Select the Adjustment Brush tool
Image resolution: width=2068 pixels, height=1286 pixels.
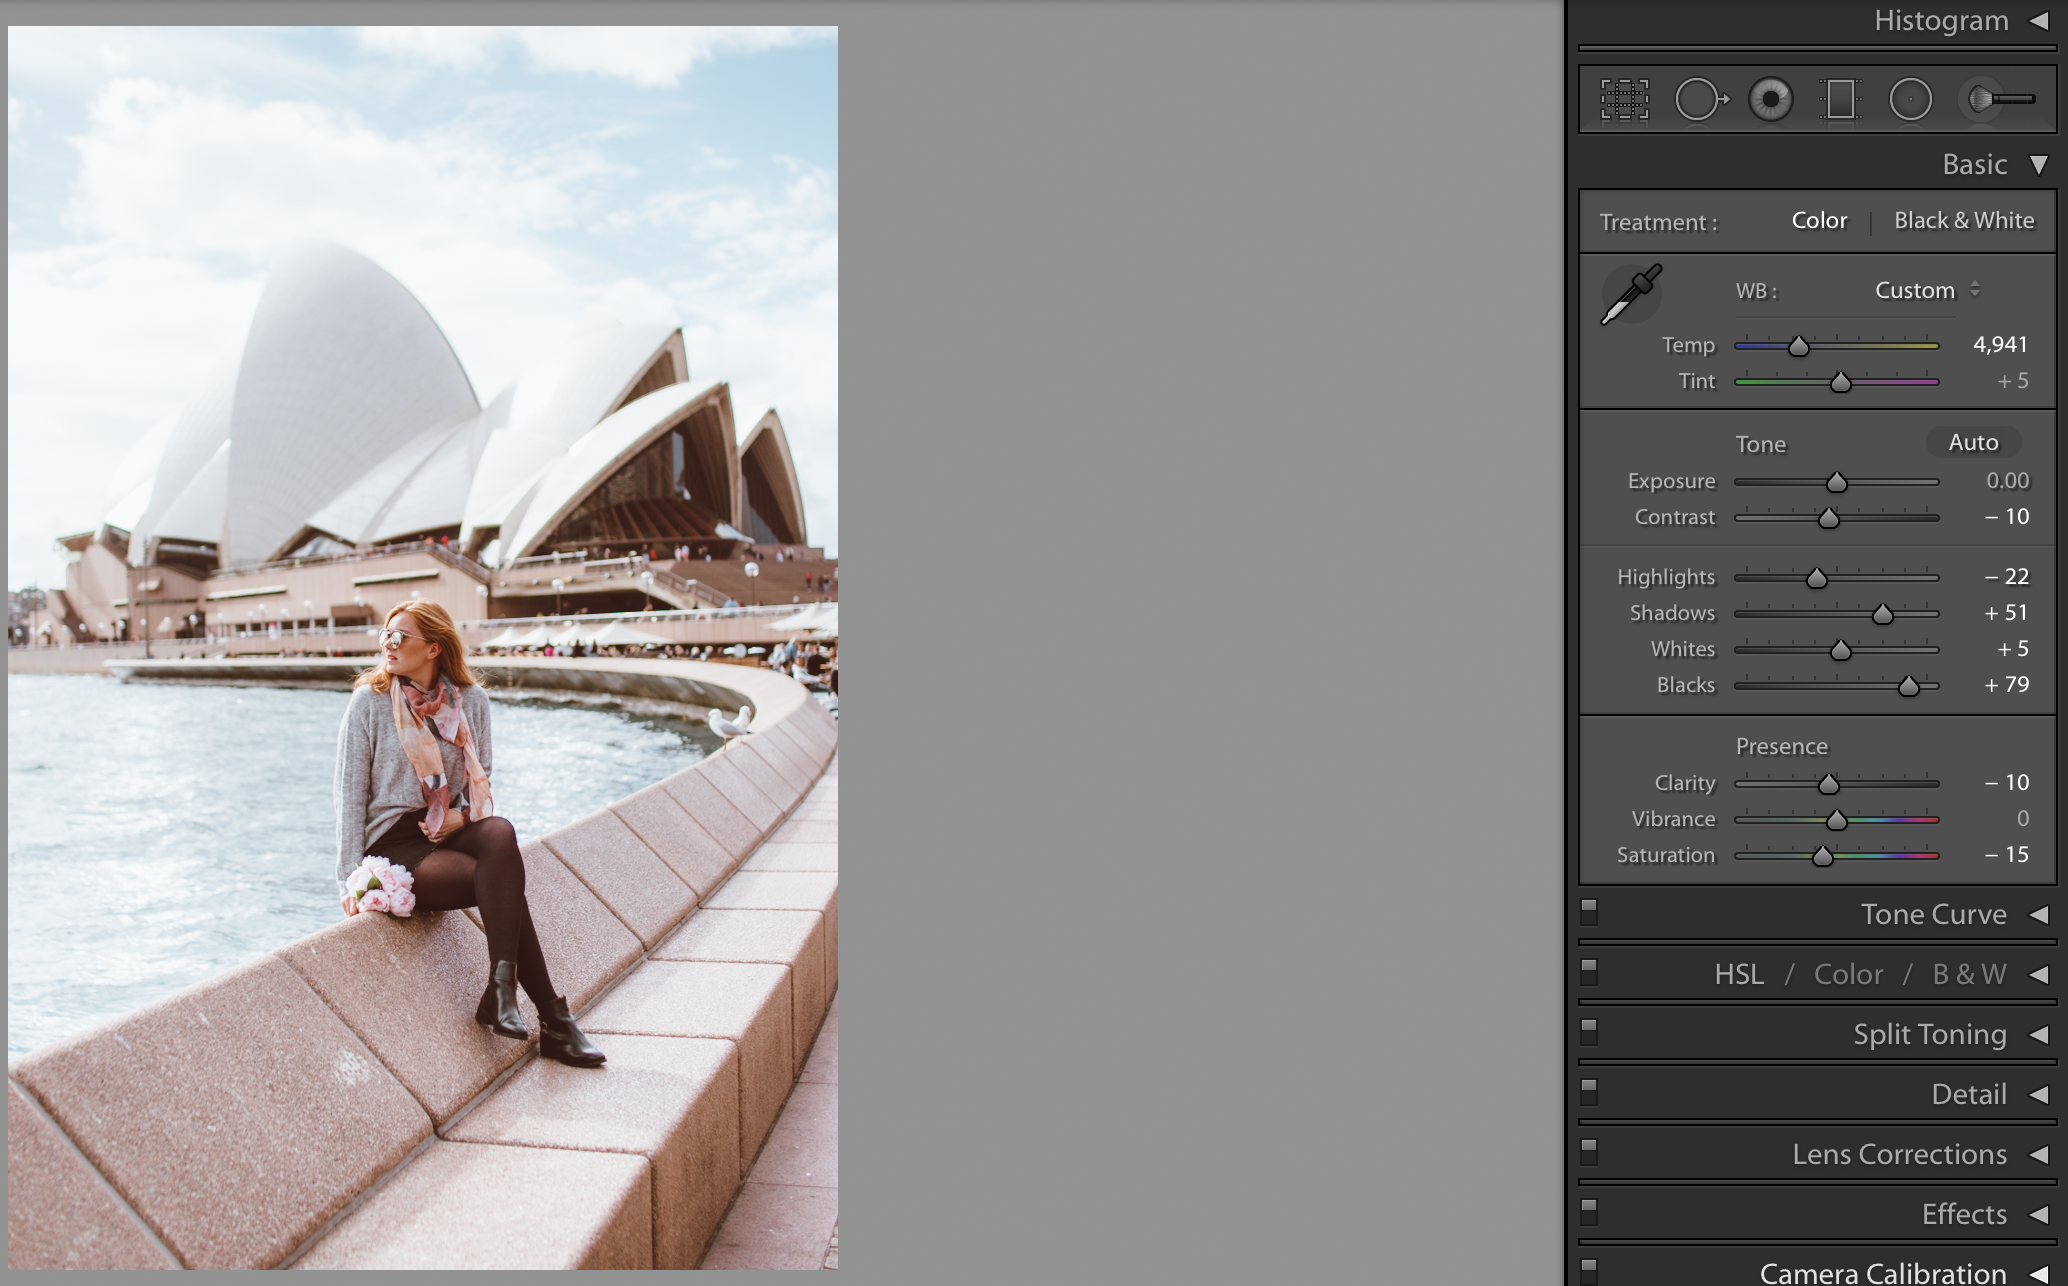tap(2000, 100)
